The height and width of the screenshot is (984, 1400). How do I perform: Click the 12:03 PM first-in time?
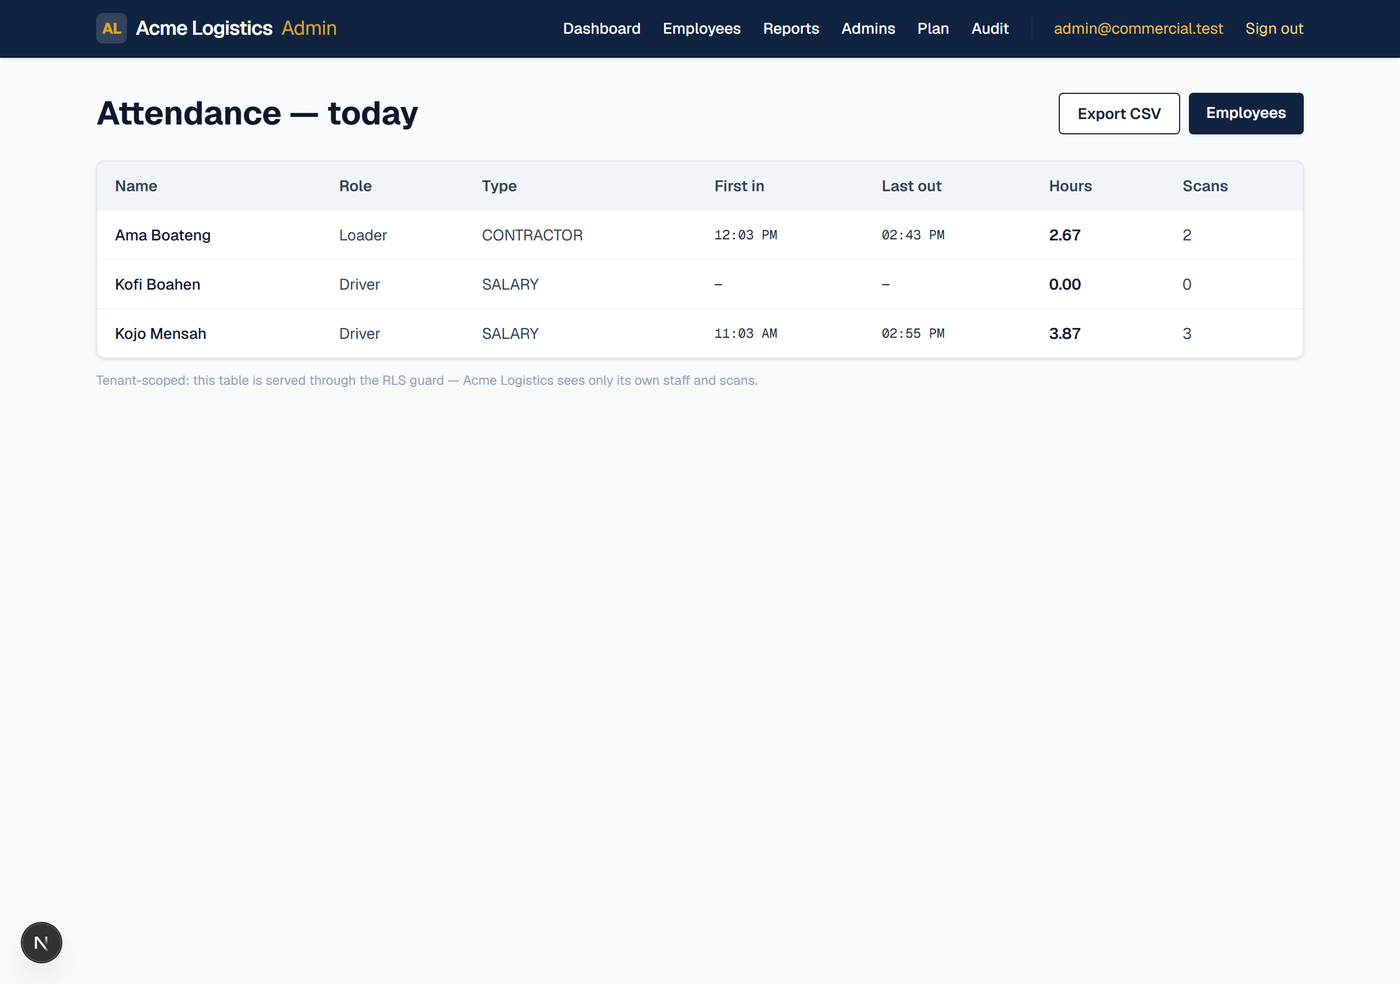point(746,235)
